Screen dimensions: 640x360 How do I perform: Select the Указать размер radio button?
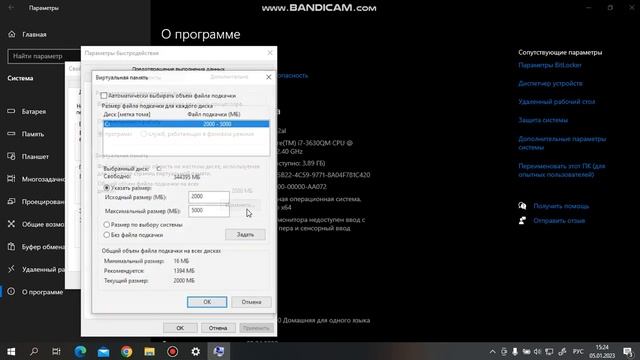pos(107,188)
